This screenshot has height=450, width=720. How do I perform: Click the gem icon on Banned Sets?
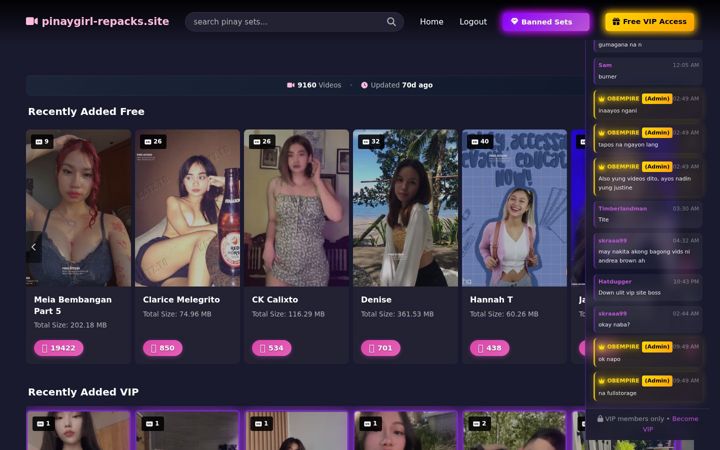(x=514, y=21)
